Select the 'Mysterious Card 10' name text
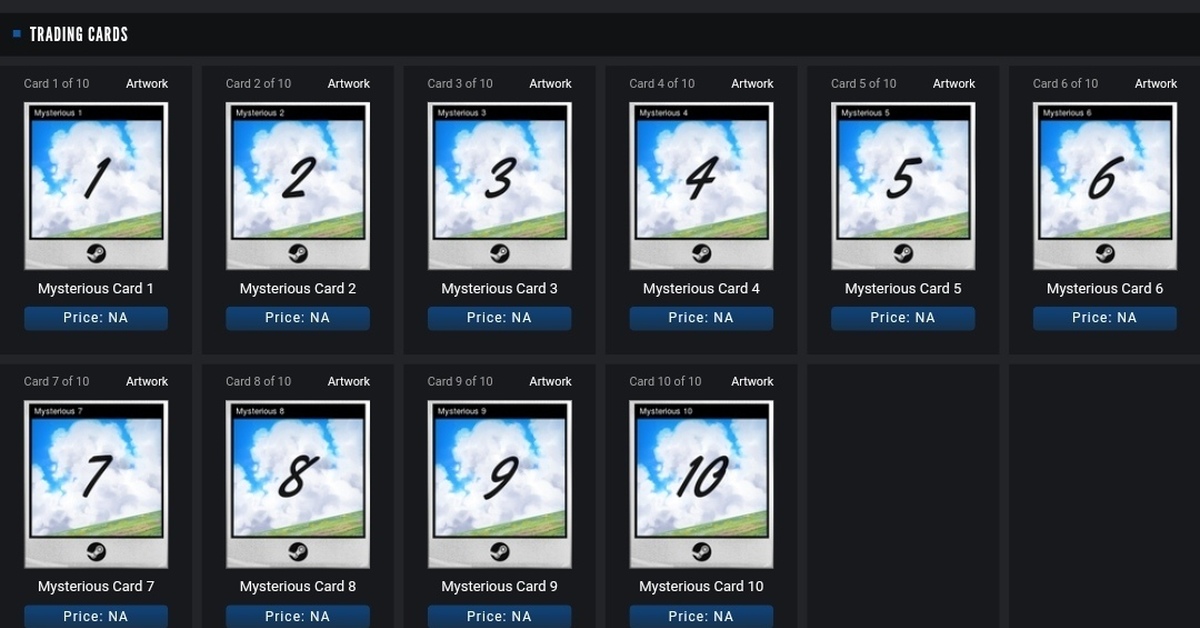1200x628 pixels. point(701,587)
